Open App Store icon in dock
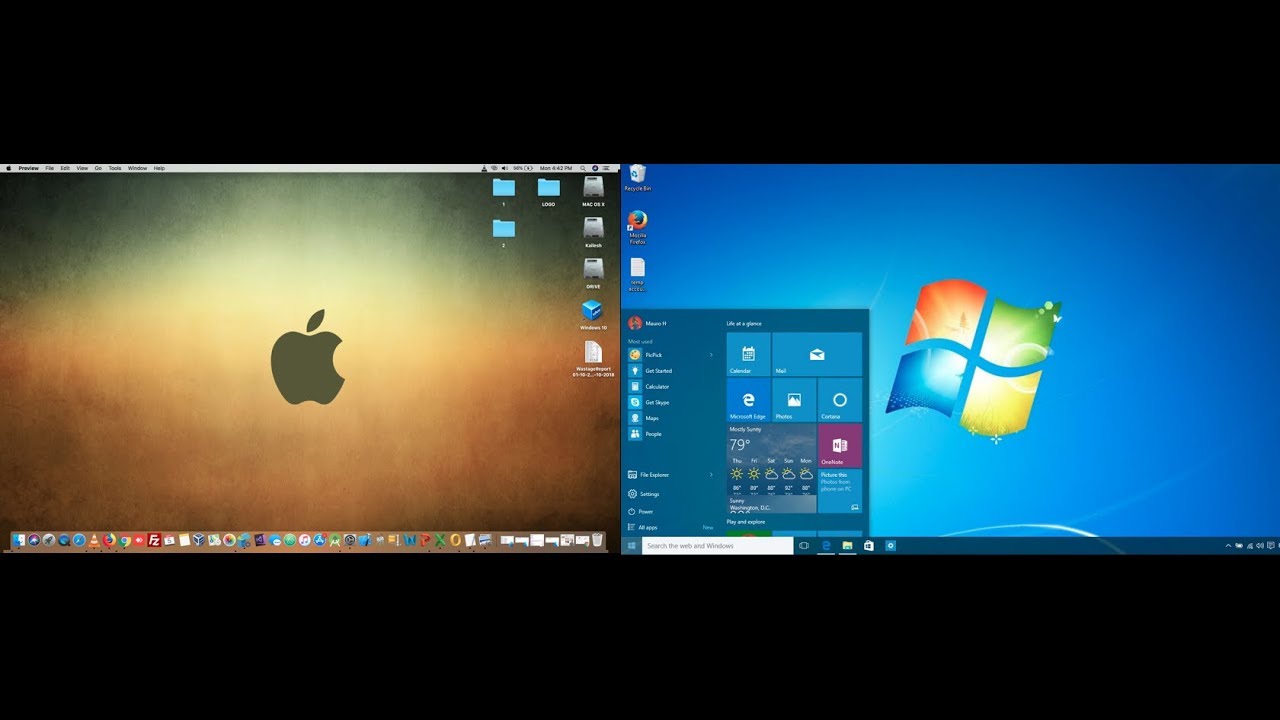The width and height of the screenshot is (1280, 720). (319, 540)
